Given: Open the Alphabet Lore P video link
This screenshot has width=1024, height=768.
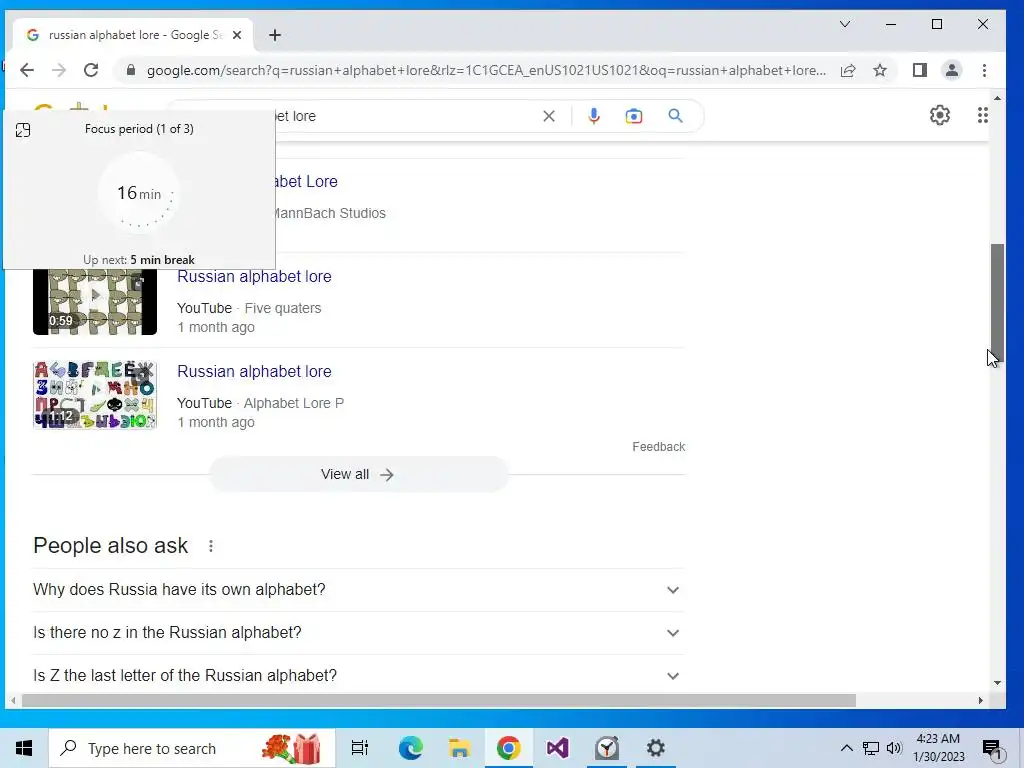Looking at the screenshot, I should pyautogui.click(x=254, y=372).
